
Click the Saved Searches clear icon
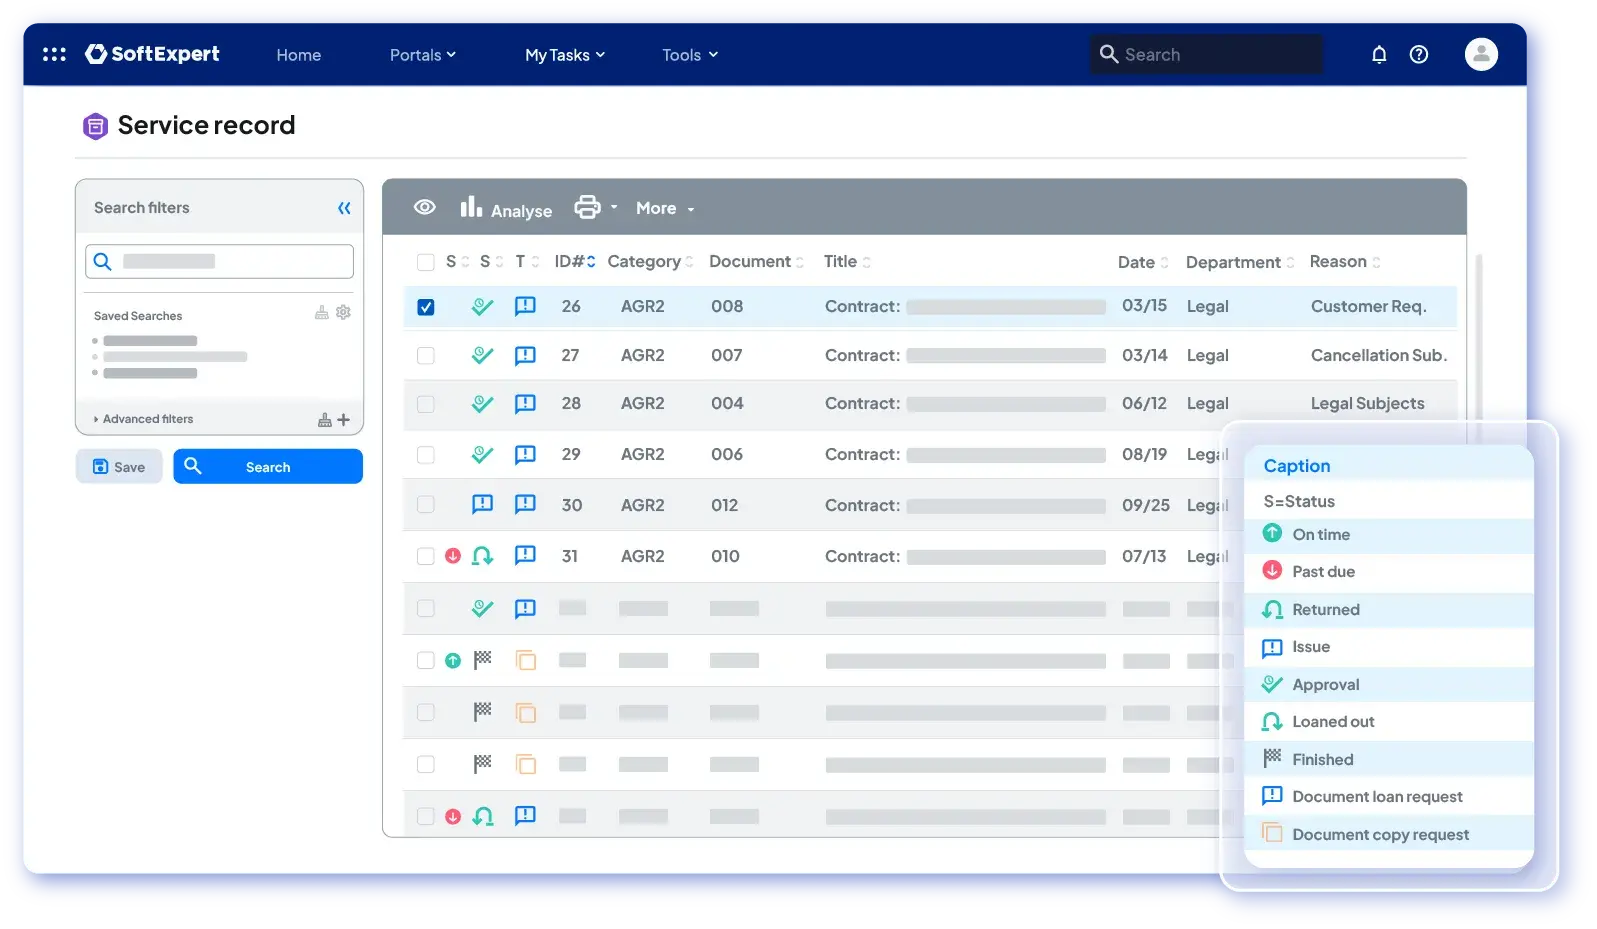(322, 312)
